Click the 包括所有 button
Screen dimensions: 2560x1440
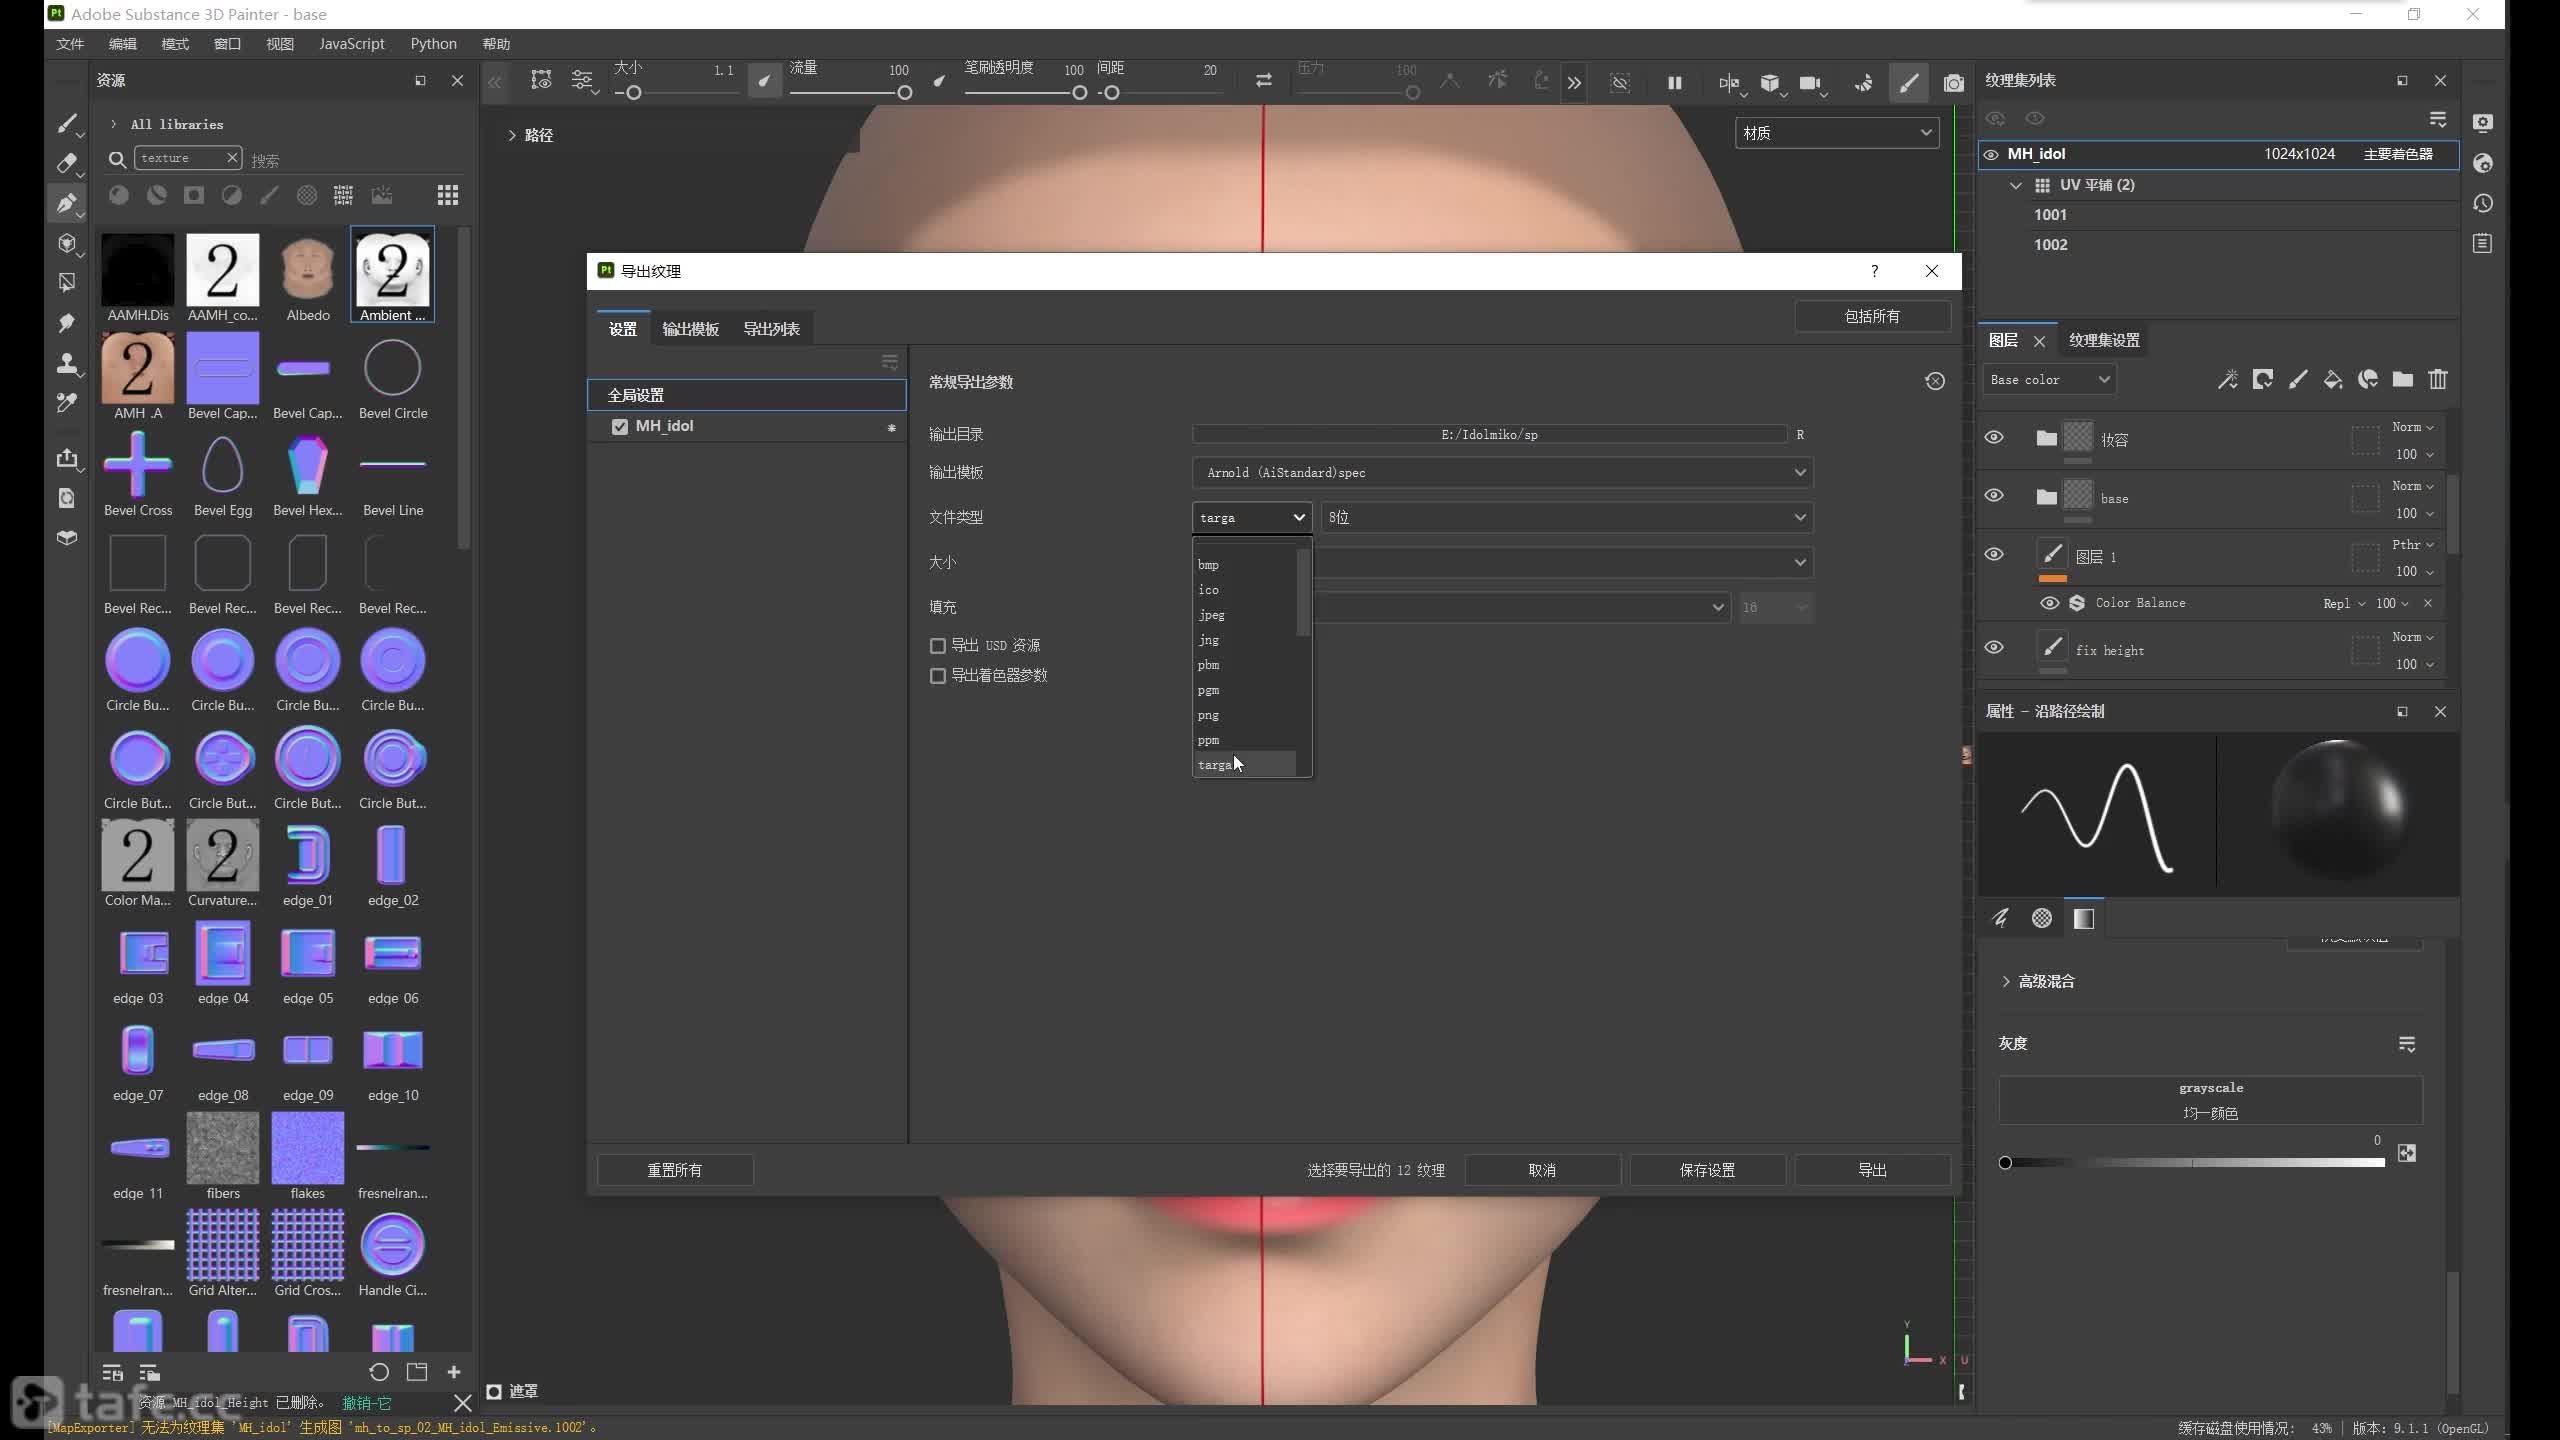(1872, 316)
